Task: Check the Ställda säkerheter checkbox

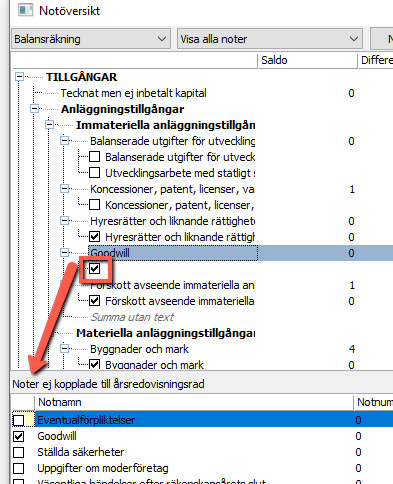Action: (18, 452)
